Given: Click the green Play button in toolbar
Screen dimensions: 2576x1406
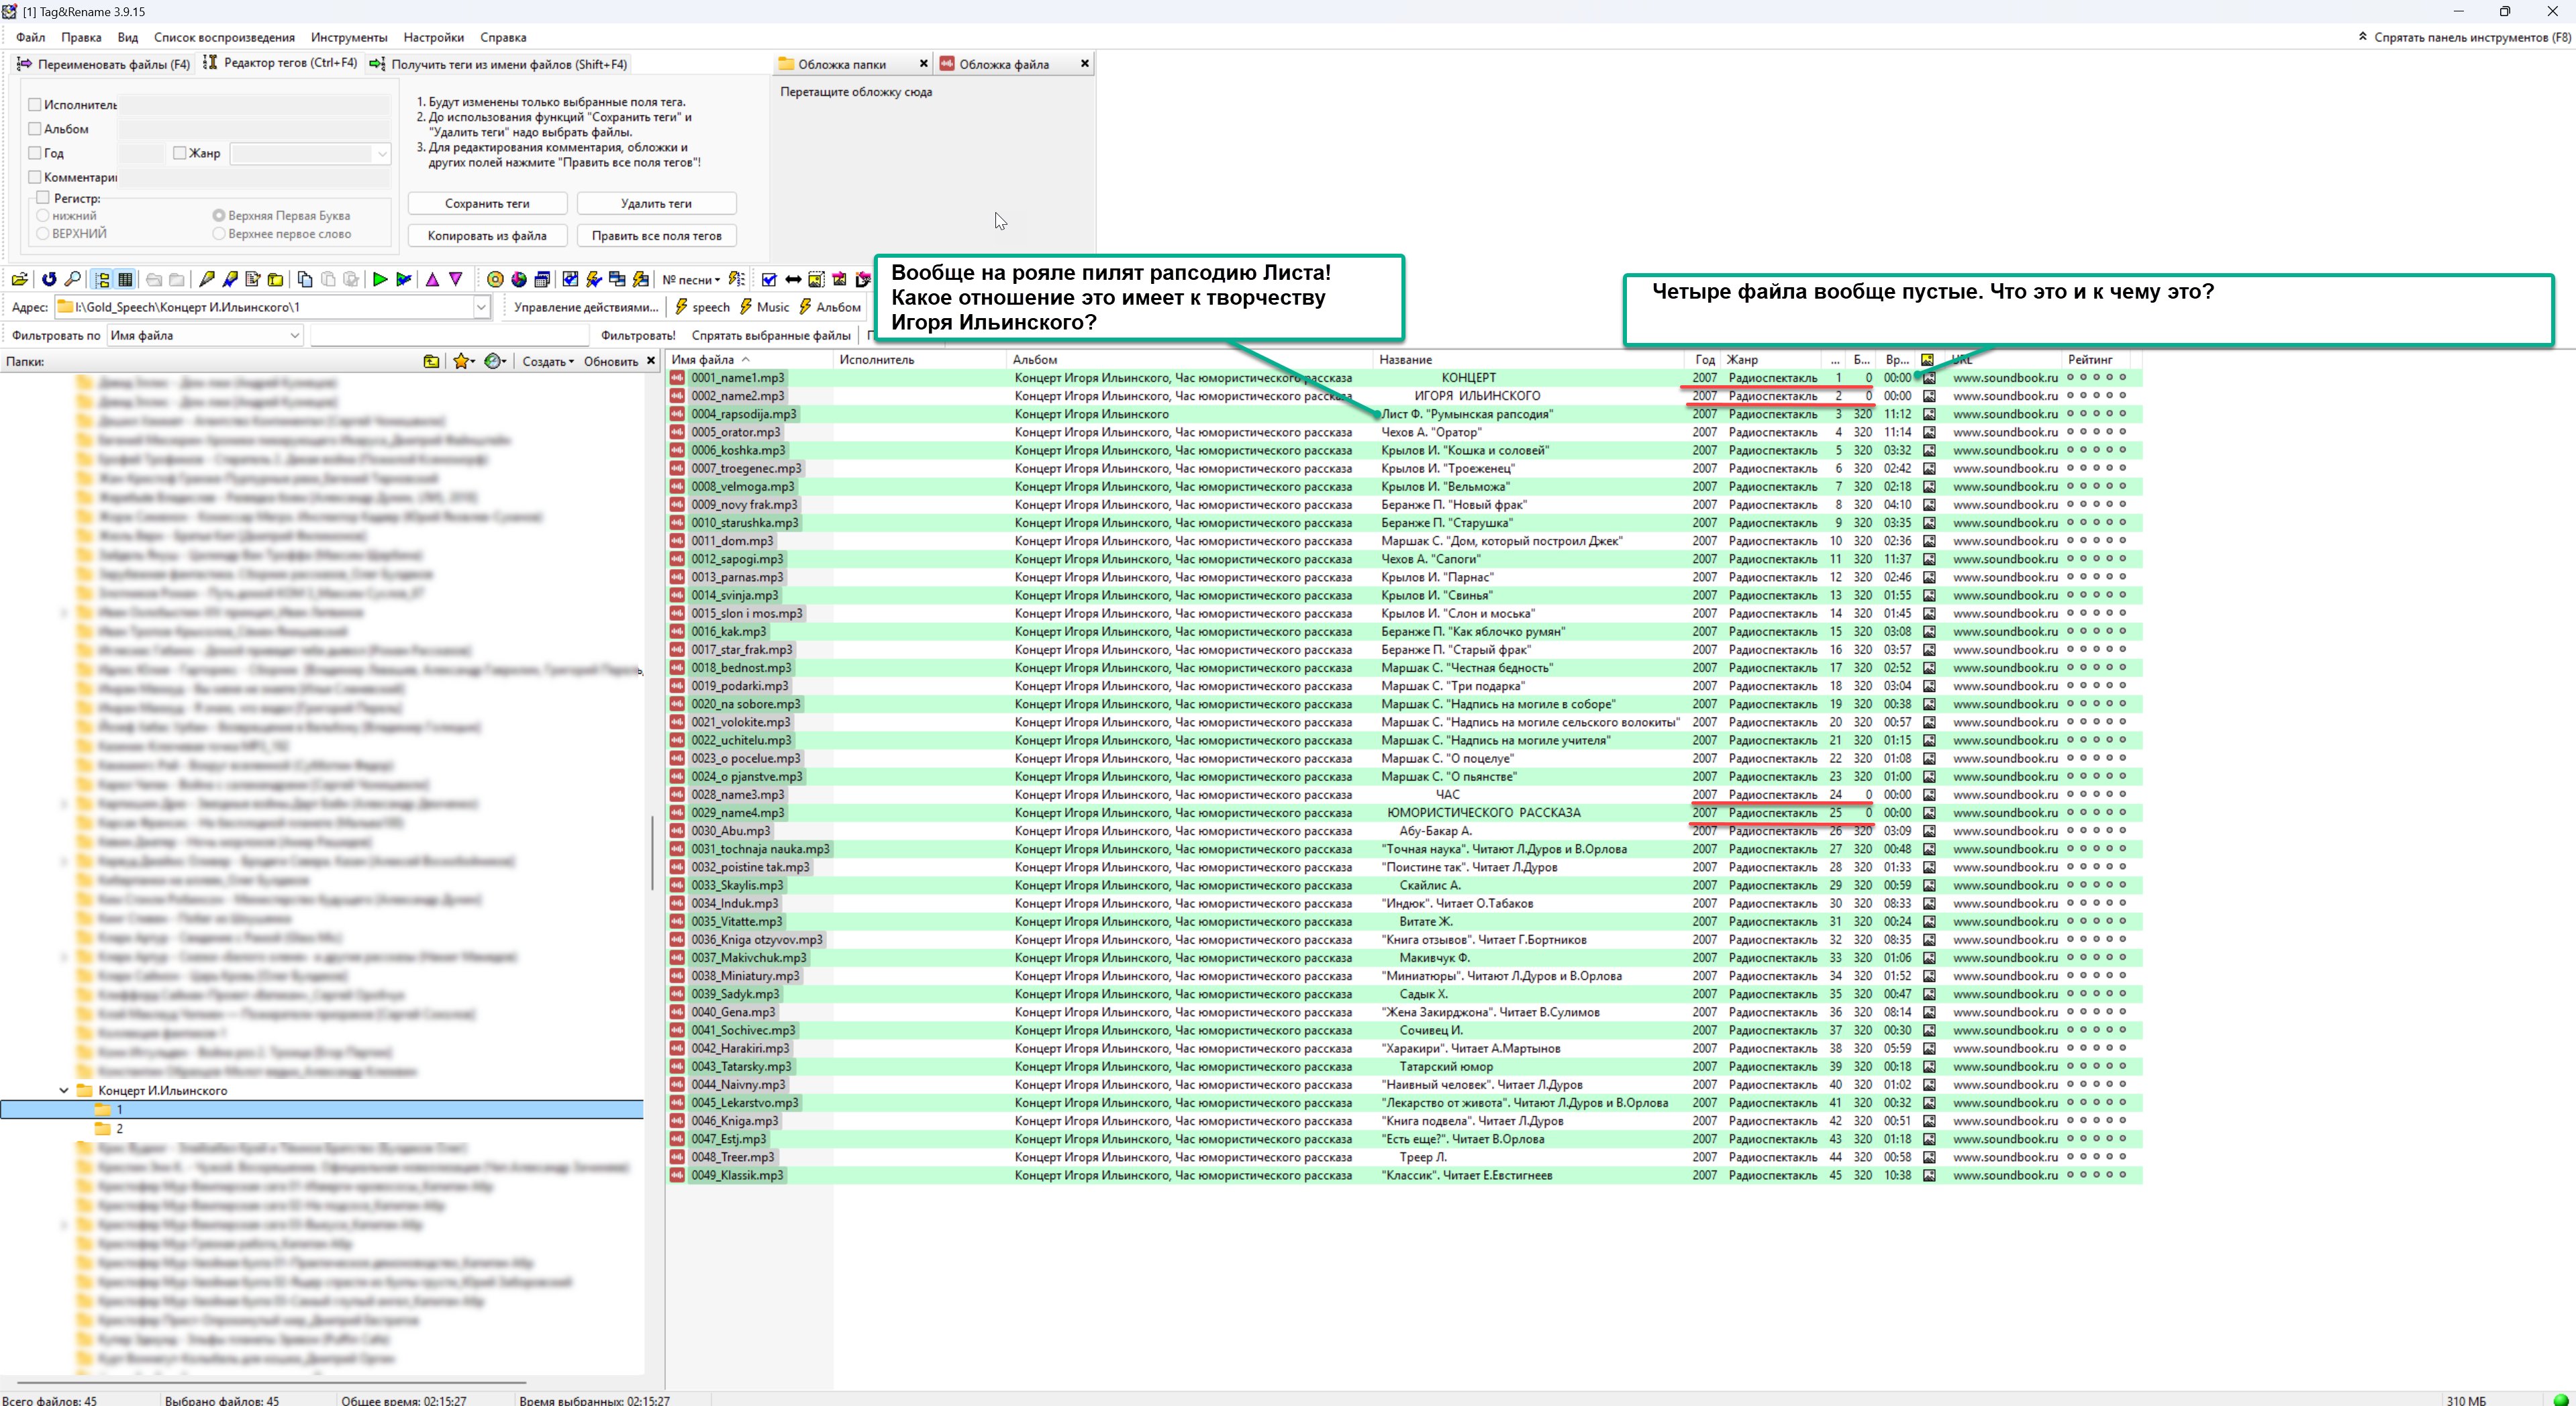Looking at the screenshot, I should click(x=380, y=280).
